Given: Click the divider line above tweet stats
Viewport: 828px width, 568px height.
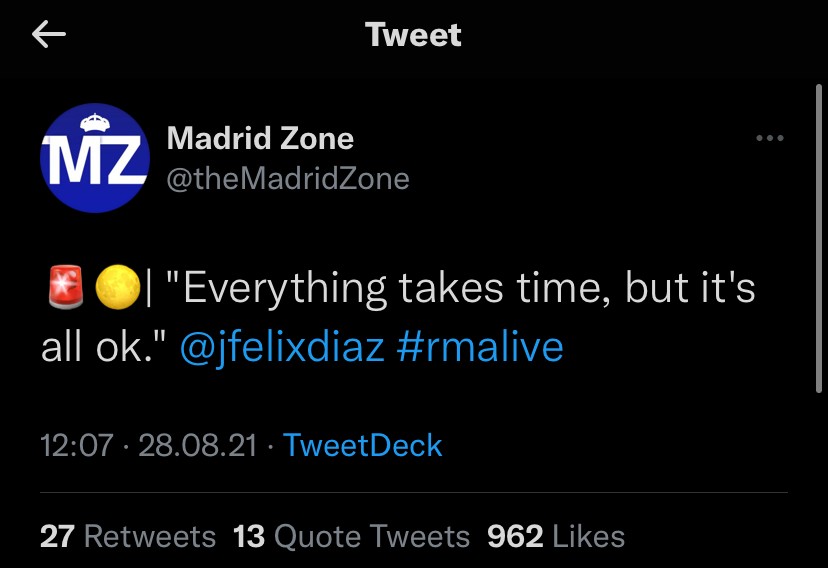Looking at the screenshot, I should point(414,493).
